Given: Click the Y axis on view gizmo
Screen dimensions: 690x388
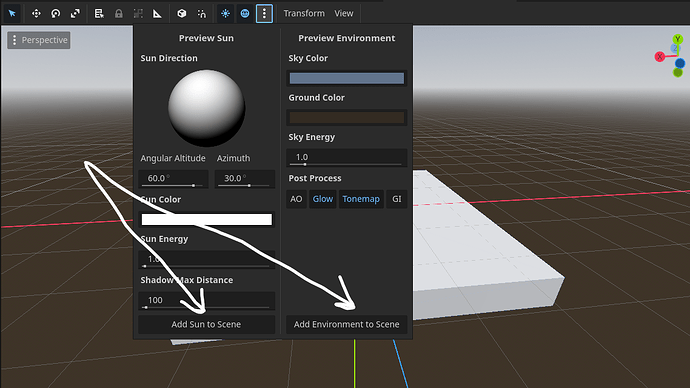Looking at the screenshot, I should point(678,39).
